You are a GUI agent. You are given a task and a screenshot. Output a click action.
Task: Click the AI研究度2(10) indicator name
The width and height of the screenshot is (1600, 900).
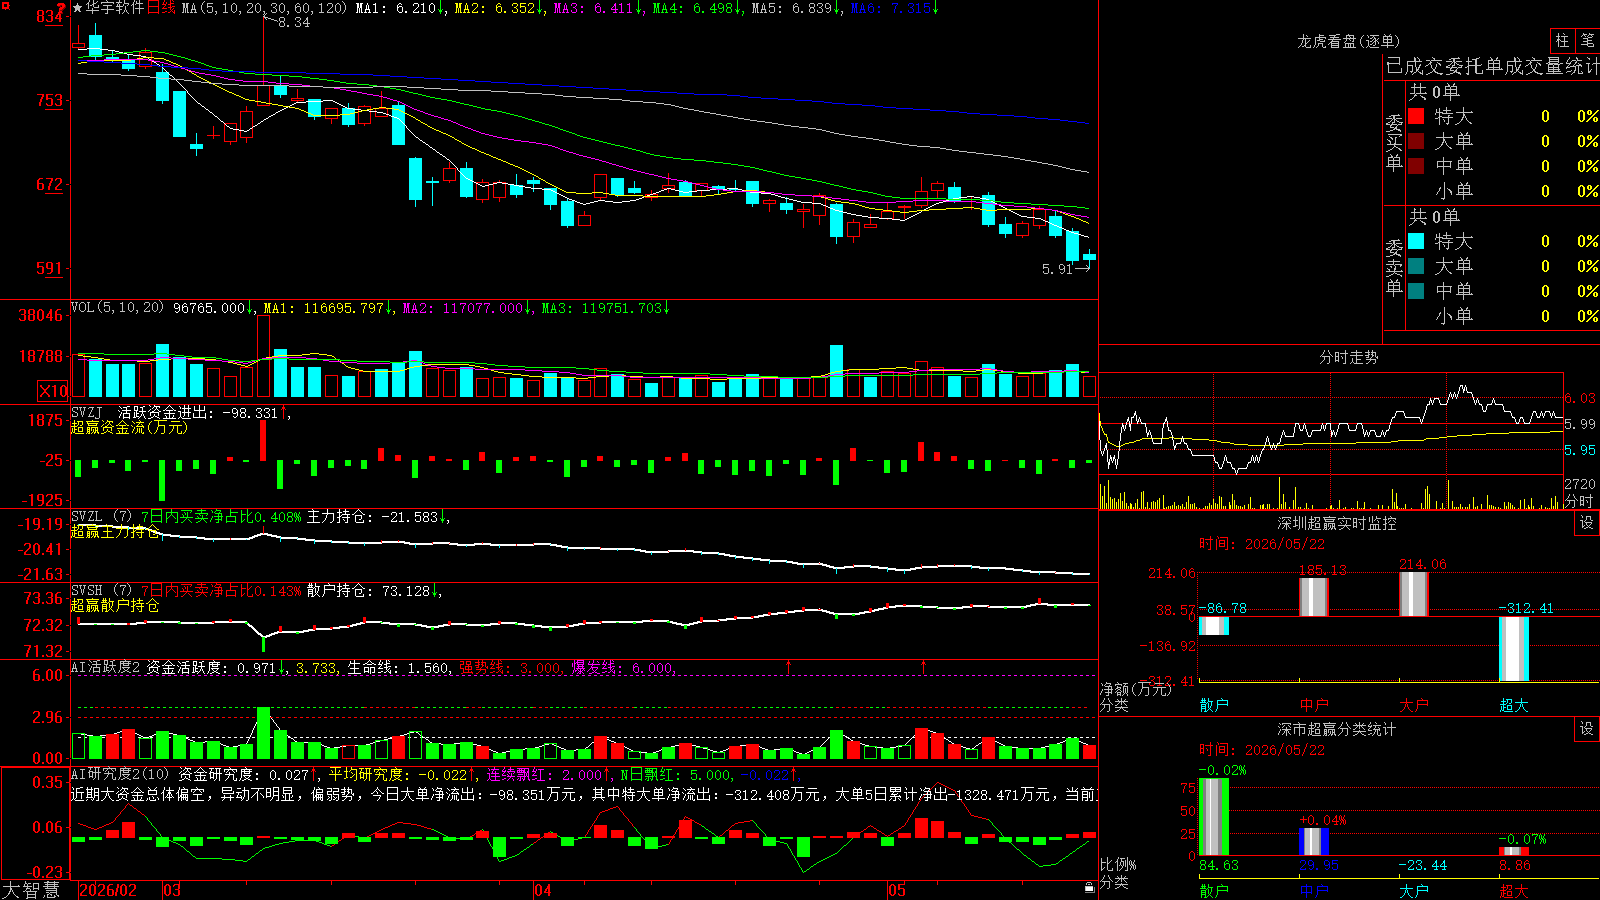[120, 774]
